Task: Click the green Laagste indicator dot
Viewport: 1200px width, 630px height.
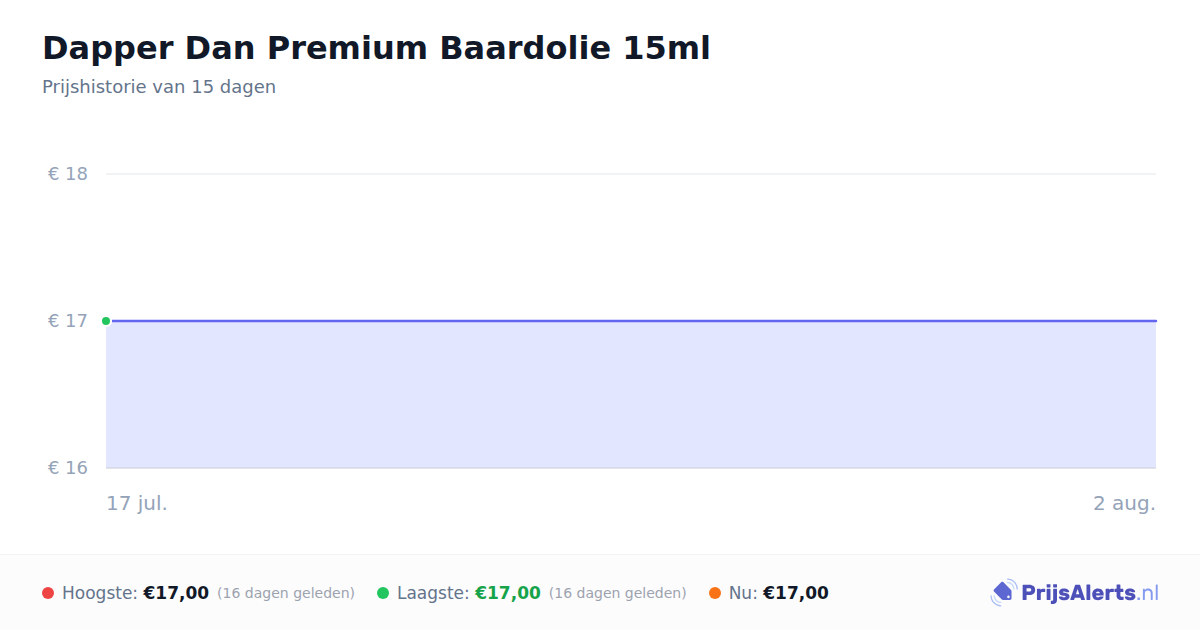Action: [x=383, y=593]
